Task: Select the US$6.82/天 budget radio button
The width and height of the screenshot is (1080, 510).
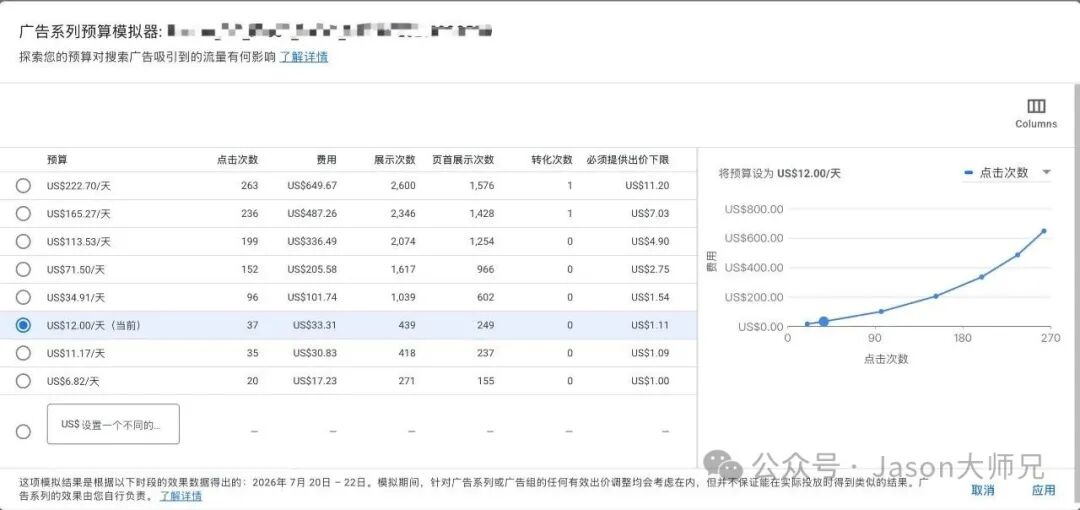Action: 23,381
